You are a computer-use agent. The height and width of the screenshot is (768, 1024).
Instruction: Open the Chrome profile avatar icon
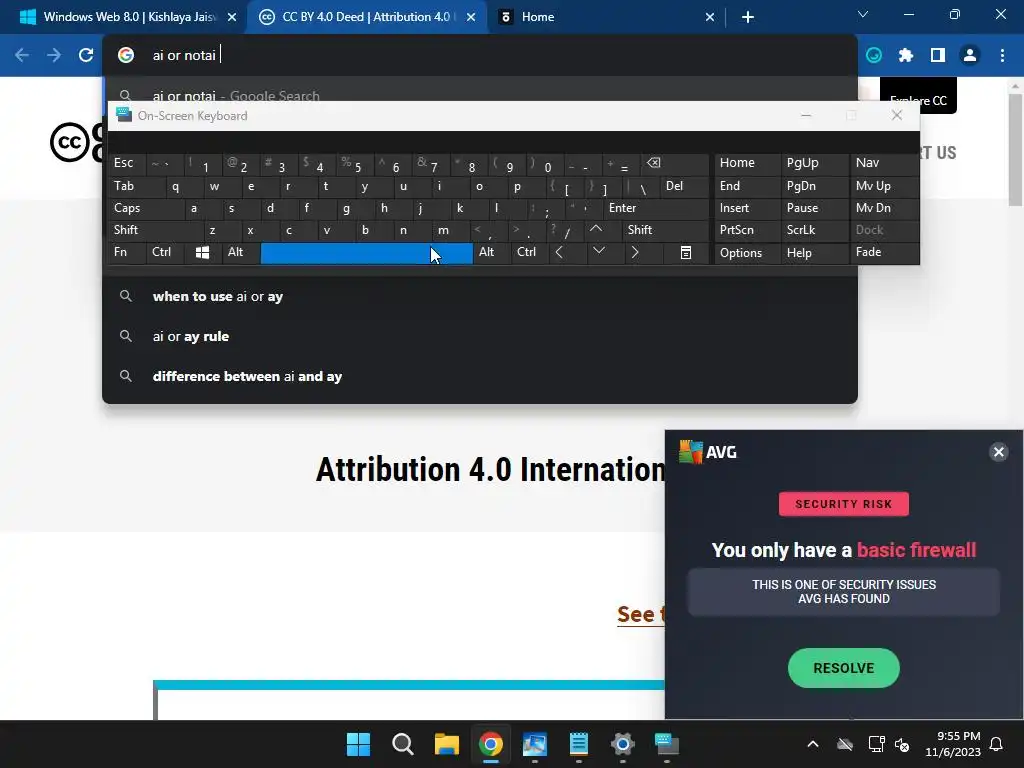[x=970, y=56]
